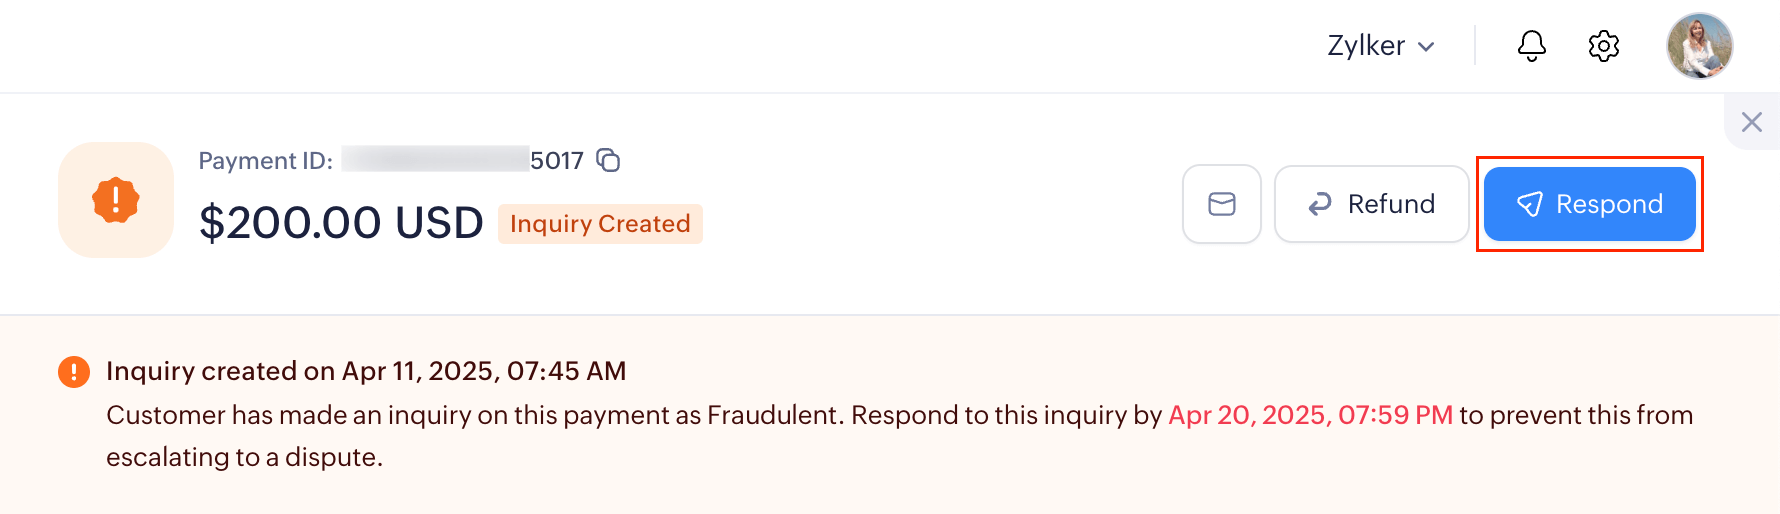Click the large orange alert badge
The height and width of the screenshot is (514, 1780).
tap(116, 200)
